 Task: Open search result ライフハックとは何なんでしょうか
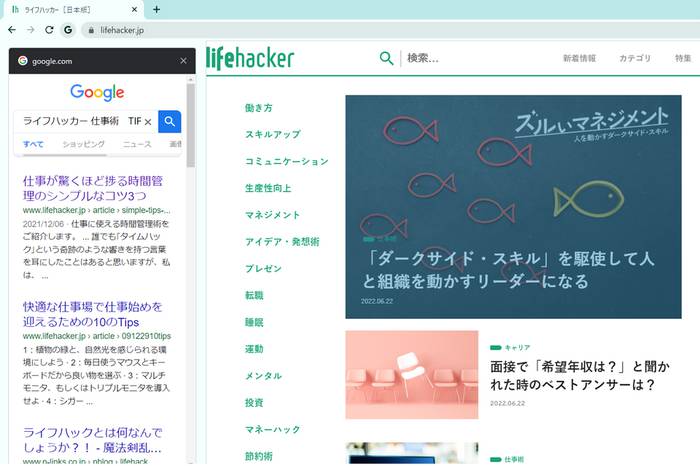[92, 440]
